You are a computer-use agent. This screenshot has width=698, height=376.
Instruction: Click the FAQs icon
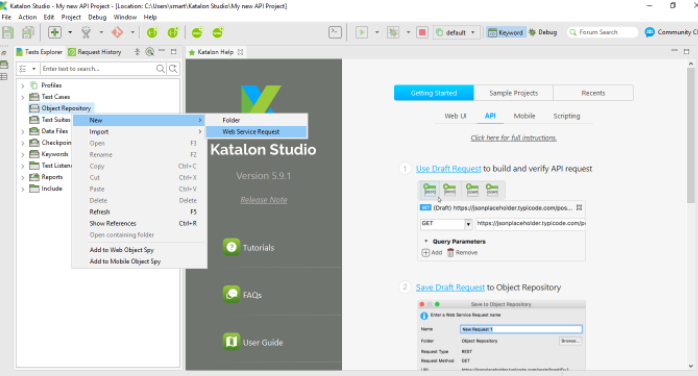pyautogui.click(x=231, y=294)
